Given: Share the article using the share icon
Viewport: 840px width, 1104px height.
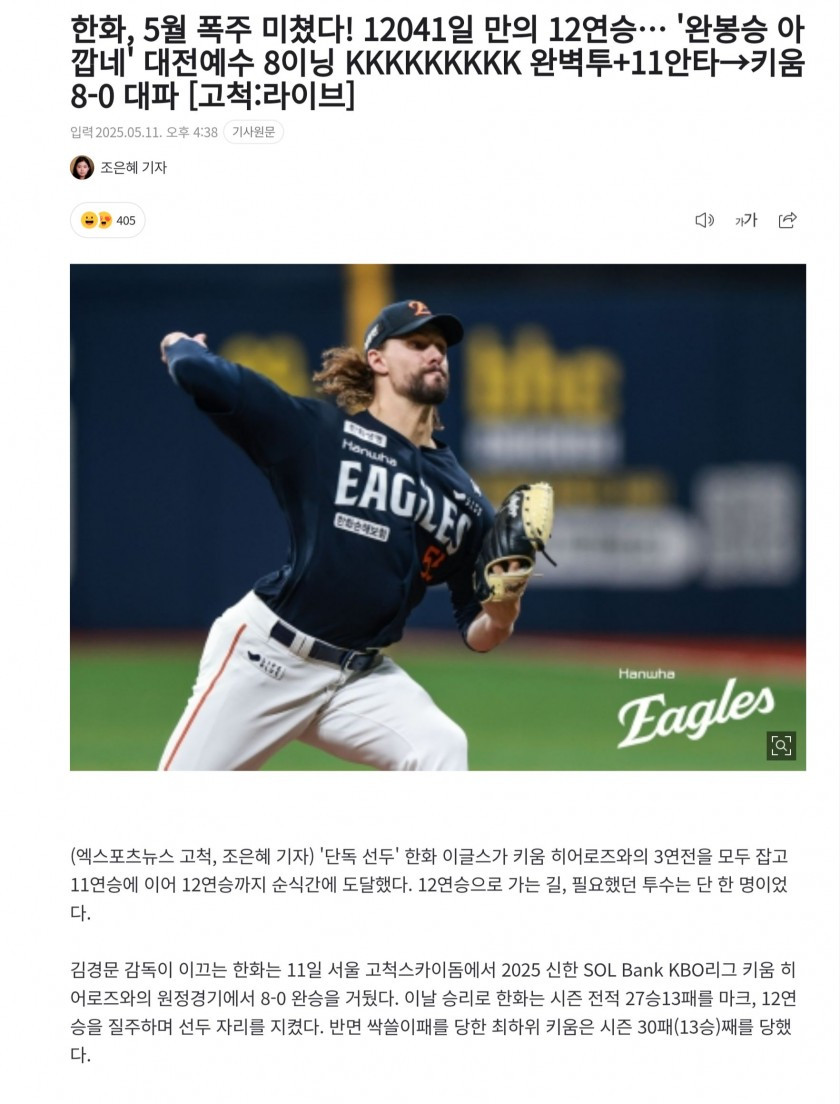Looking at the screenshot, I should 787,220.
